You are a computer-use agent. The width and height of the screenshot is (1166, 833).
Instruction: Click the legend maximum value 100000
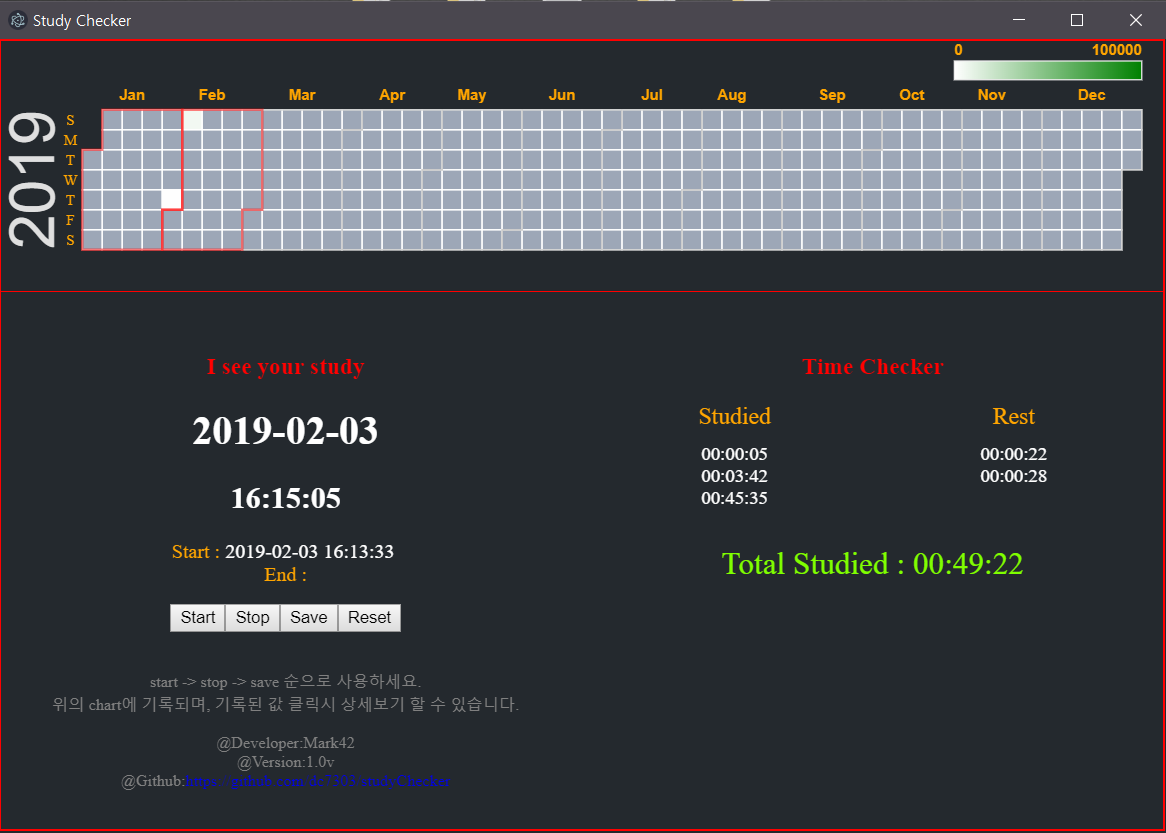click(x=1116, y=50)
